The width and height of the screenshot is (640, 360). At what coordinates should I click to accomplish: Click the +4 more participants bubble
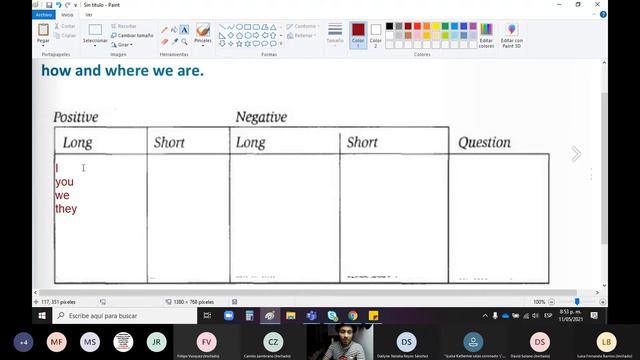click(23, 342)
